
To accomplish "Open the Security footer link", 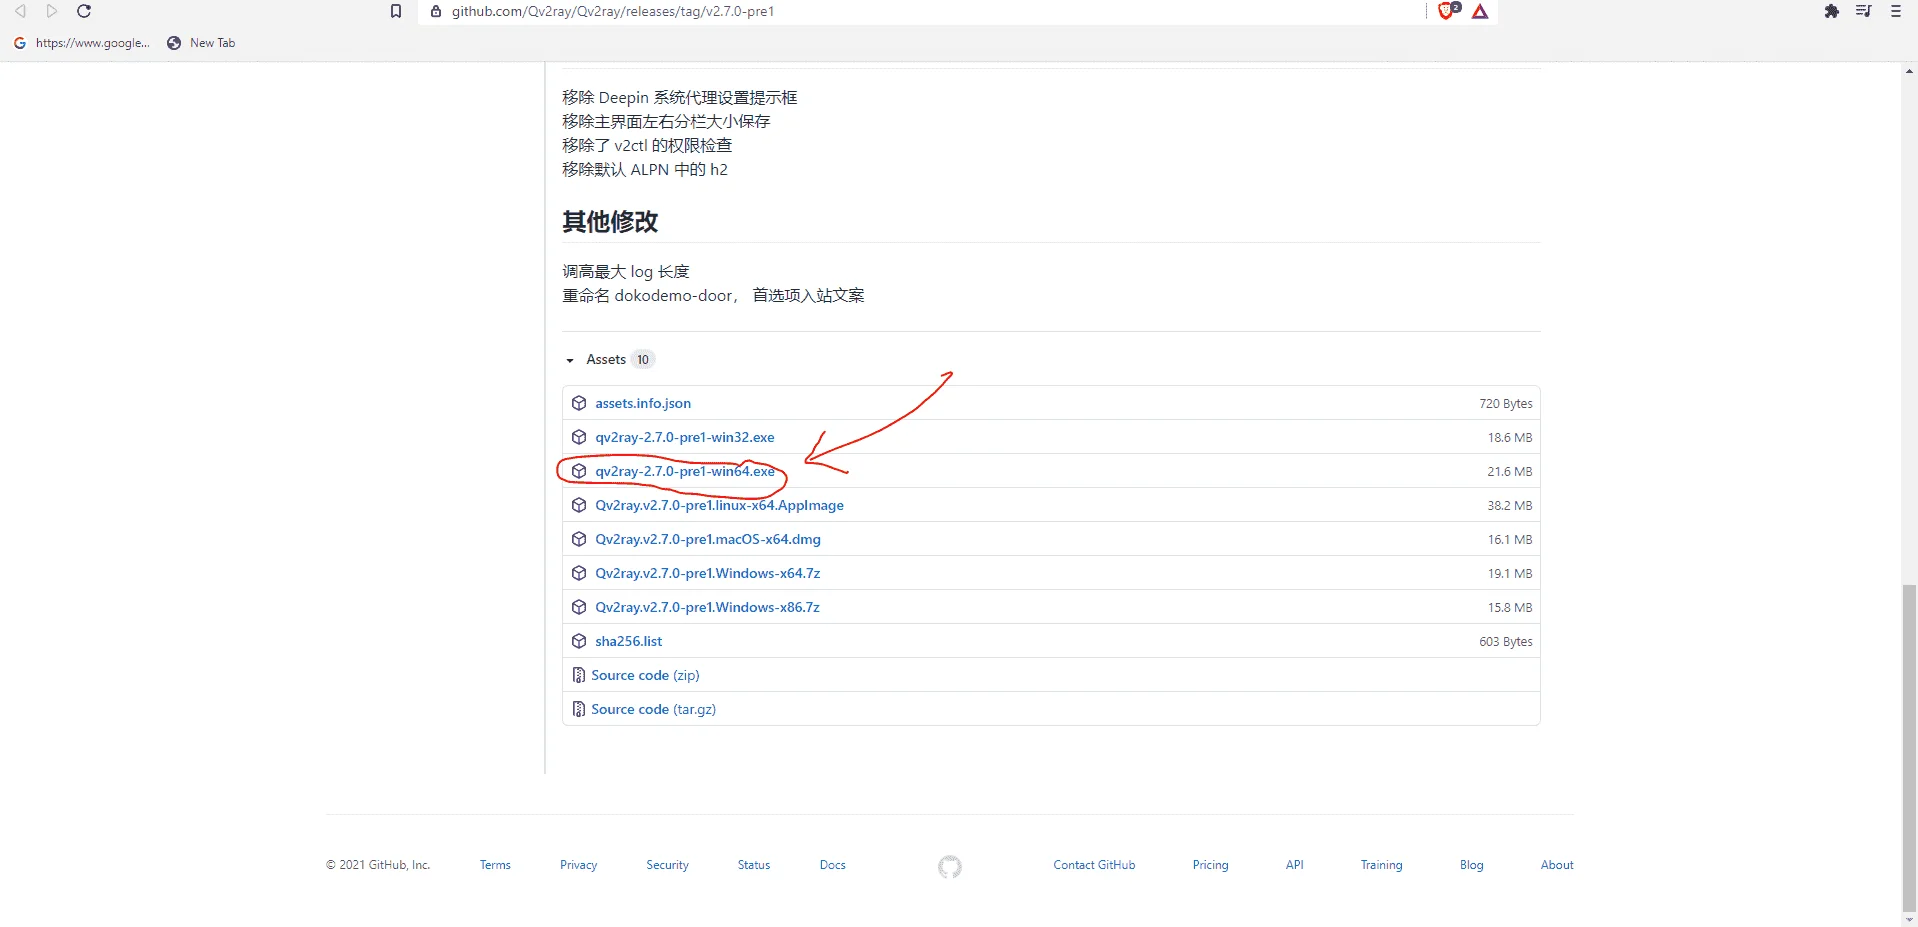I will click(x=667, y=865).
